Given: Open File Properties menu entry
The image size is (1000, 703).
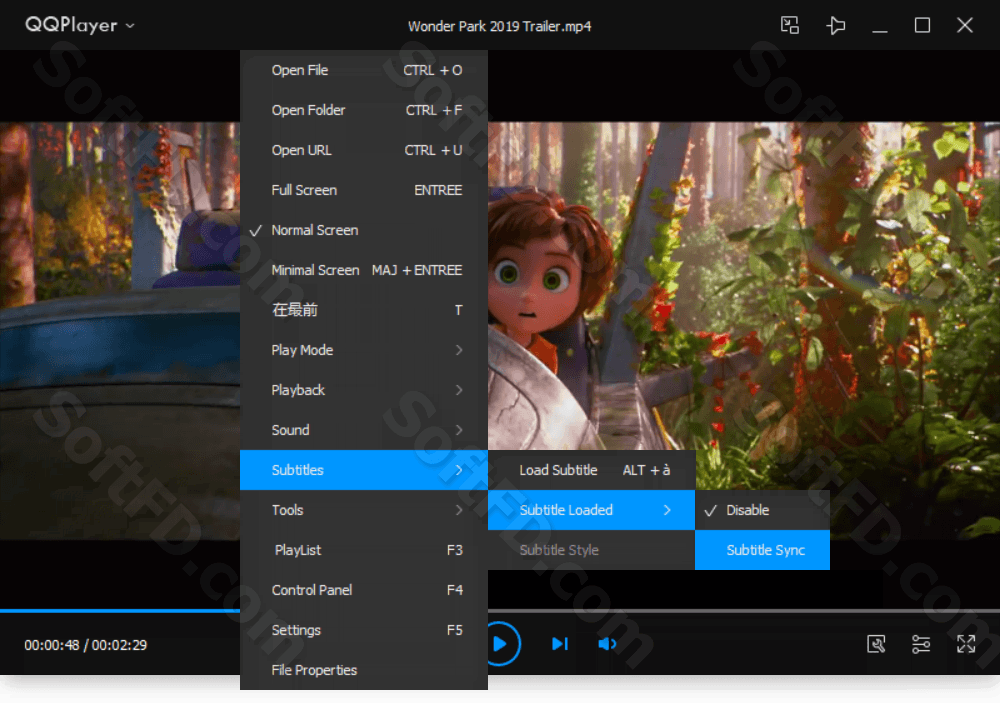Looking at the screenshot, I should point(364,670).
